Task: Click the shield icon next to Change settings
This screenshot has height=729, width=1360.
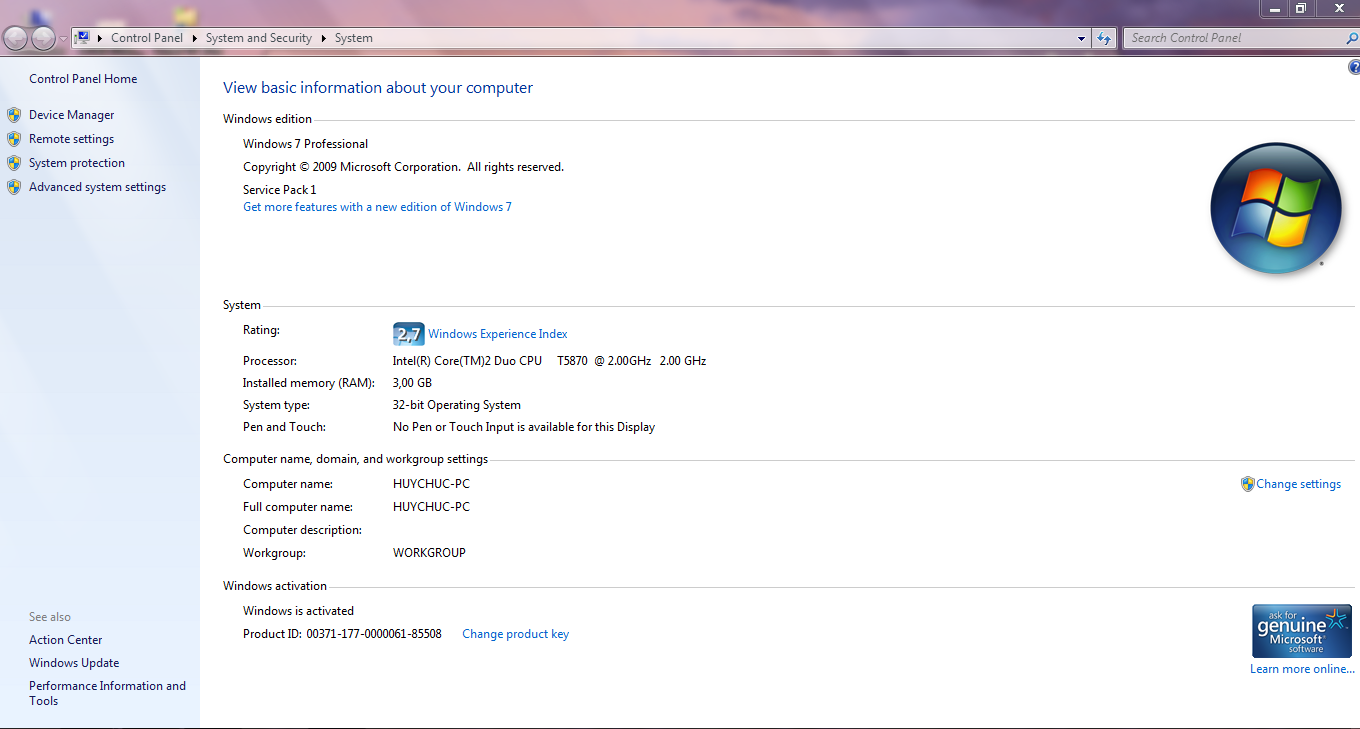Action: 1247,484
